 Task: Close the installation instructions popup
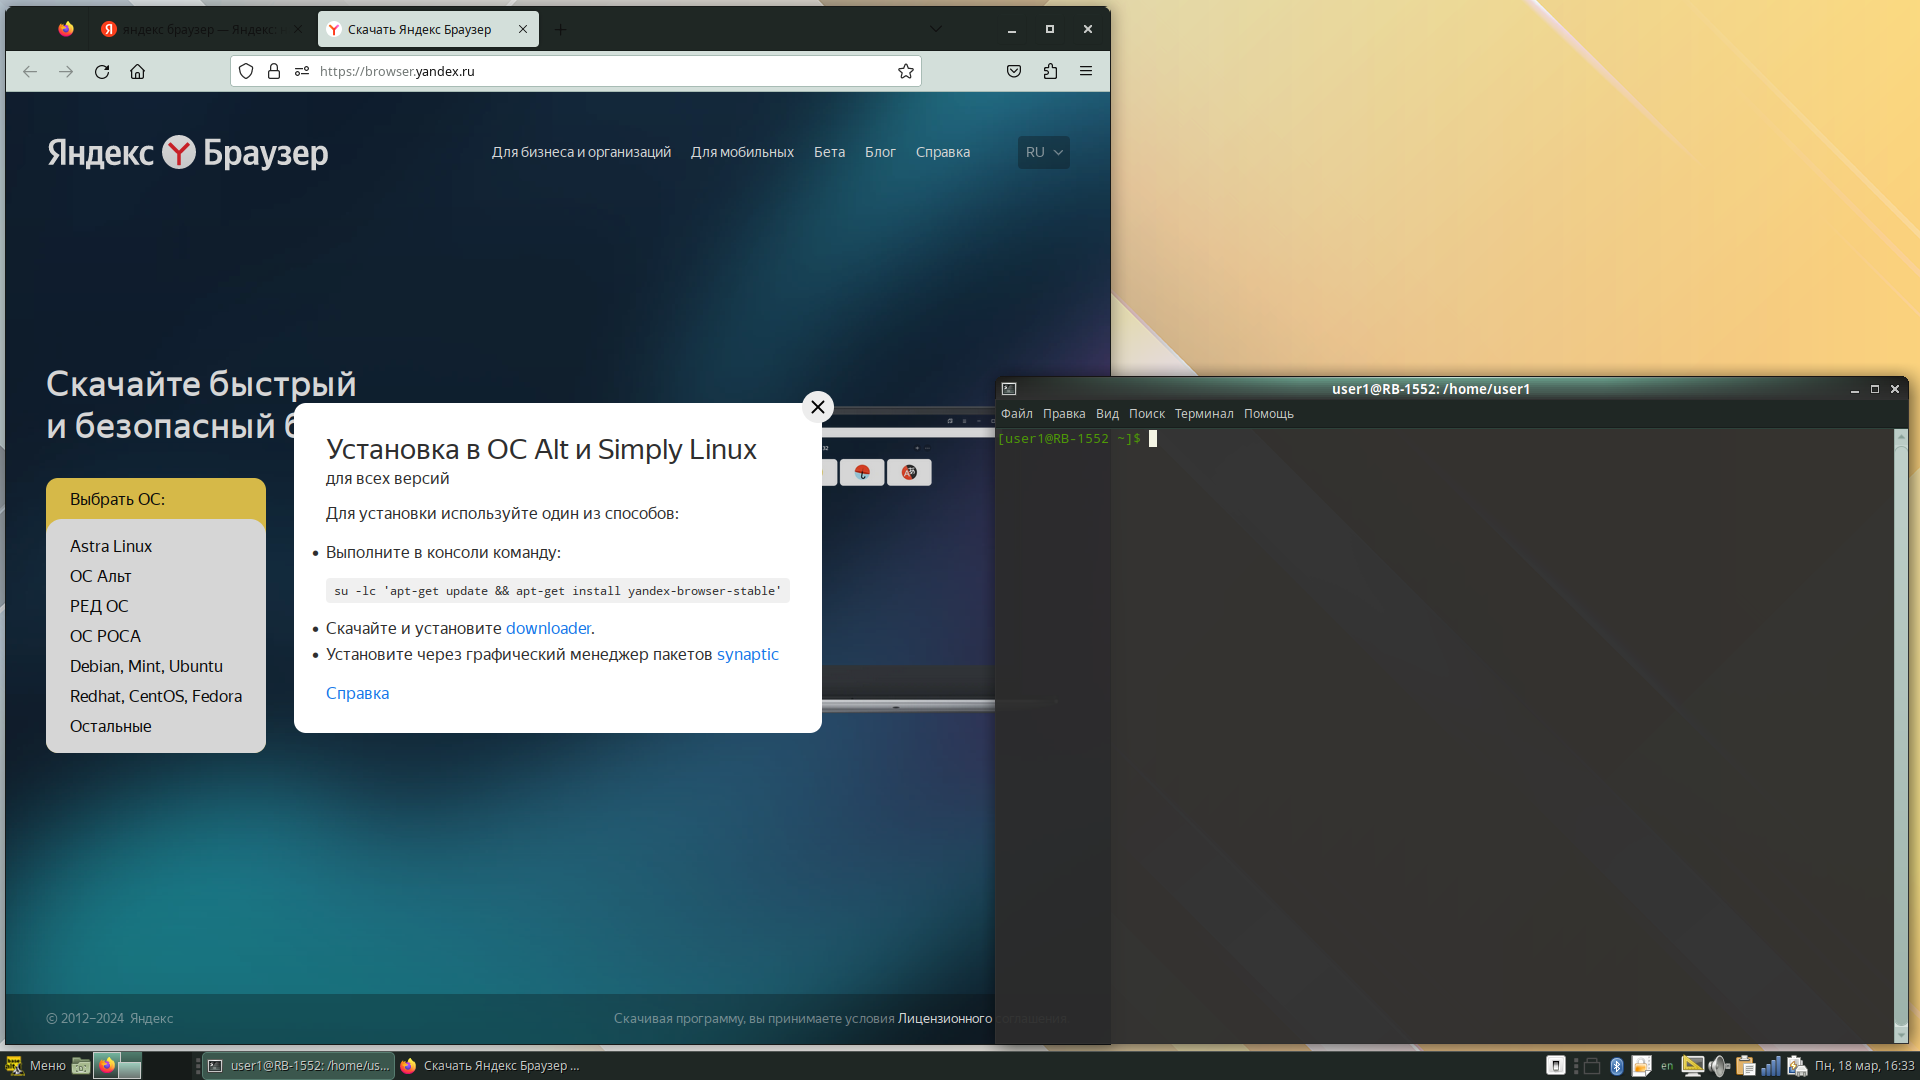coord(818,406)
